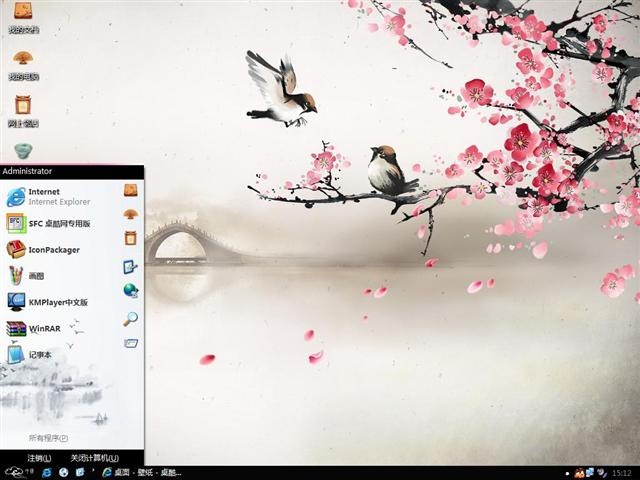Switch to the 桌面-壁纸-桌酷 taskbar window

[142, 473]
